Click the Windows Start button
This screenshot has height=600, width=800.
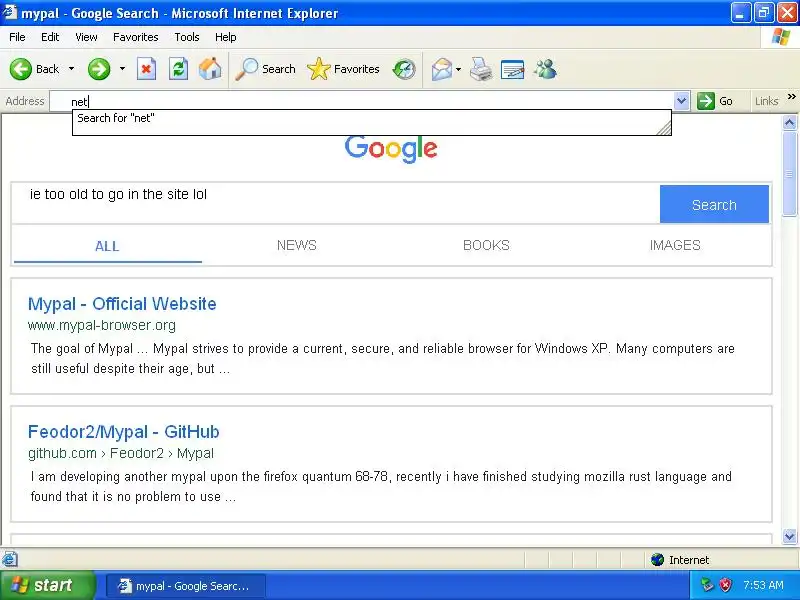click(48, 585)
